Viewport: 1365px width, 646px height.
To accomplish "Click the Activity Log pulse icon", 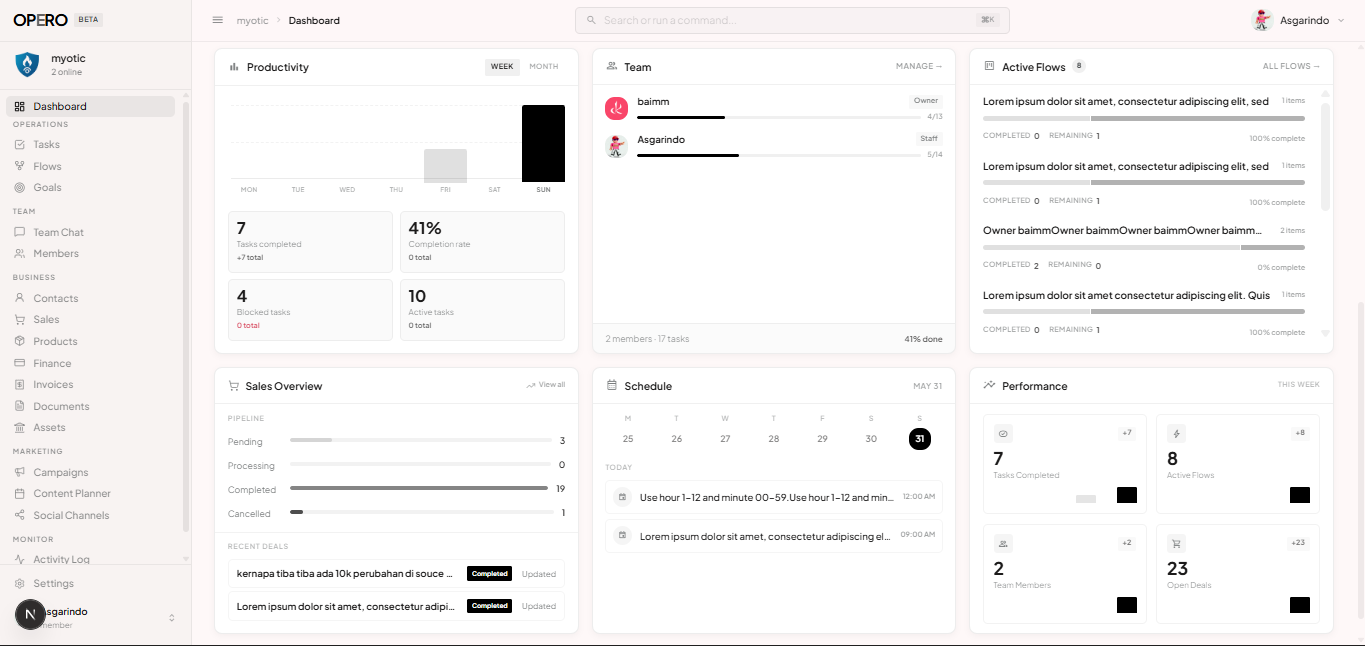I will [x=20, y=560].
